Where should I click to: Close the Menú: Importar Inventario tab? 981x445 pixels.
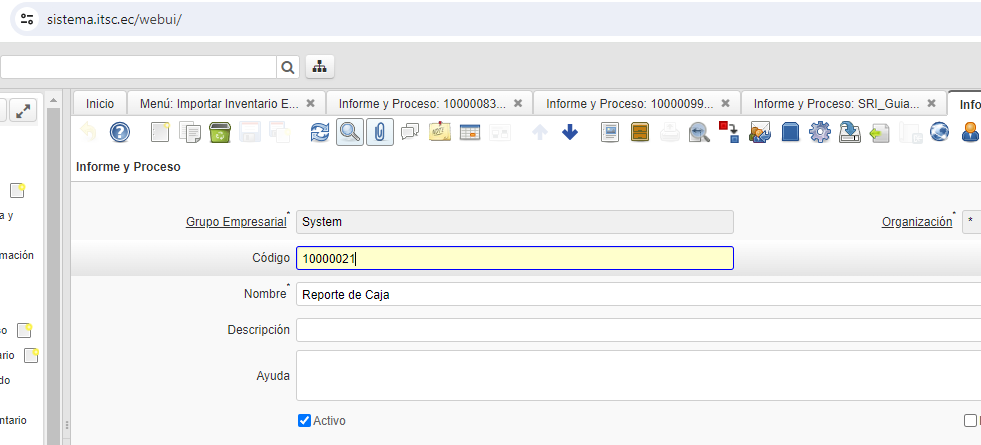click(x=310, y=103)
